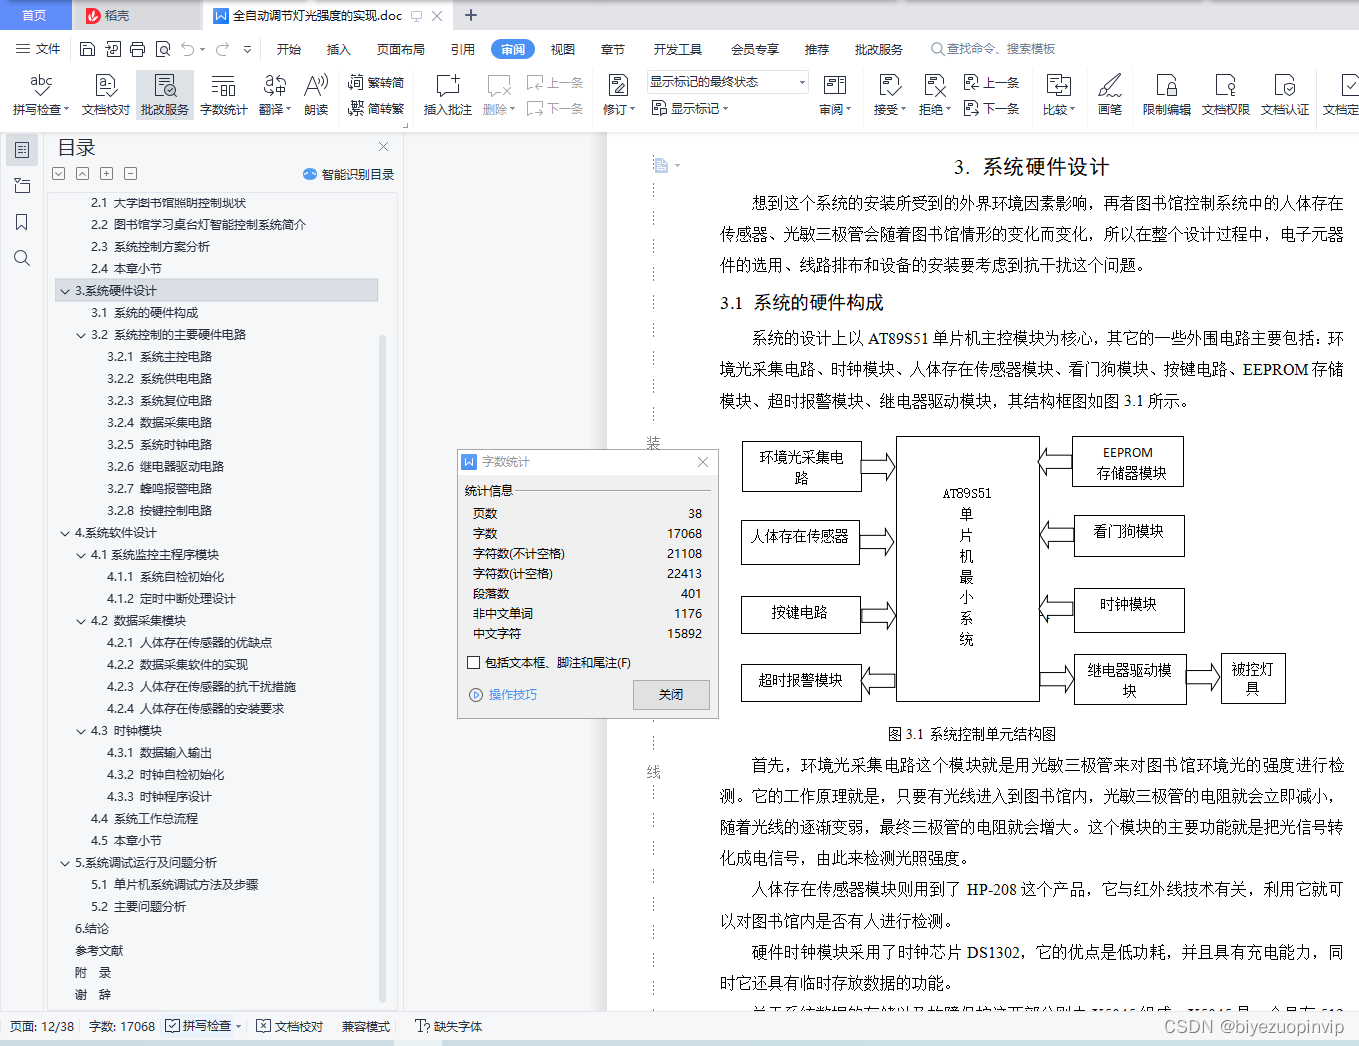Switch to the 首页 home tab
The height and width of the screenshot is (1046, 1359).
pyautogui.click(x=35, y=15)
